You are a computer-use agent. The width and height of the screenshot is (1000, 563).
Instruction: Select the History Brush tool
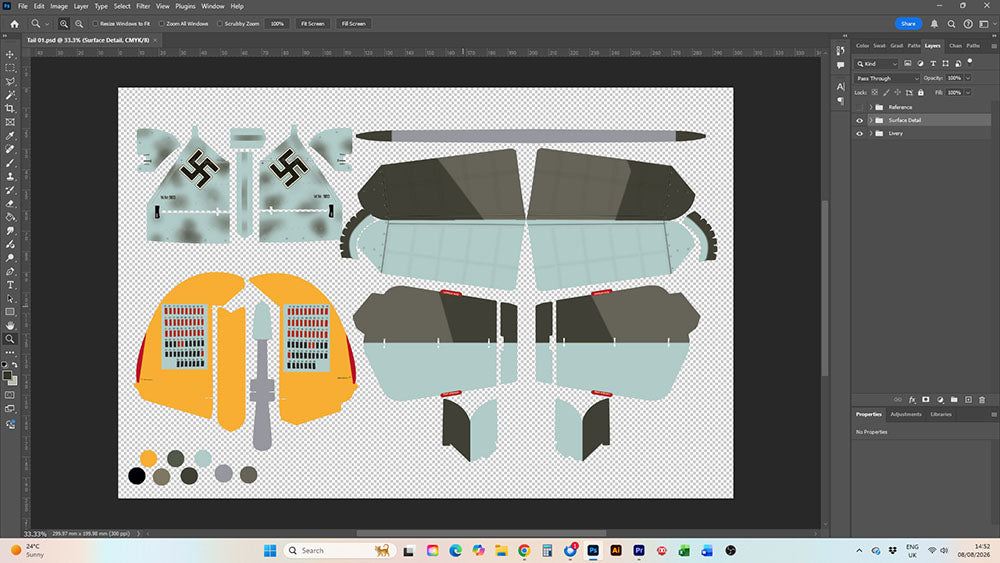pyautogui.click(x=10, y=190)
